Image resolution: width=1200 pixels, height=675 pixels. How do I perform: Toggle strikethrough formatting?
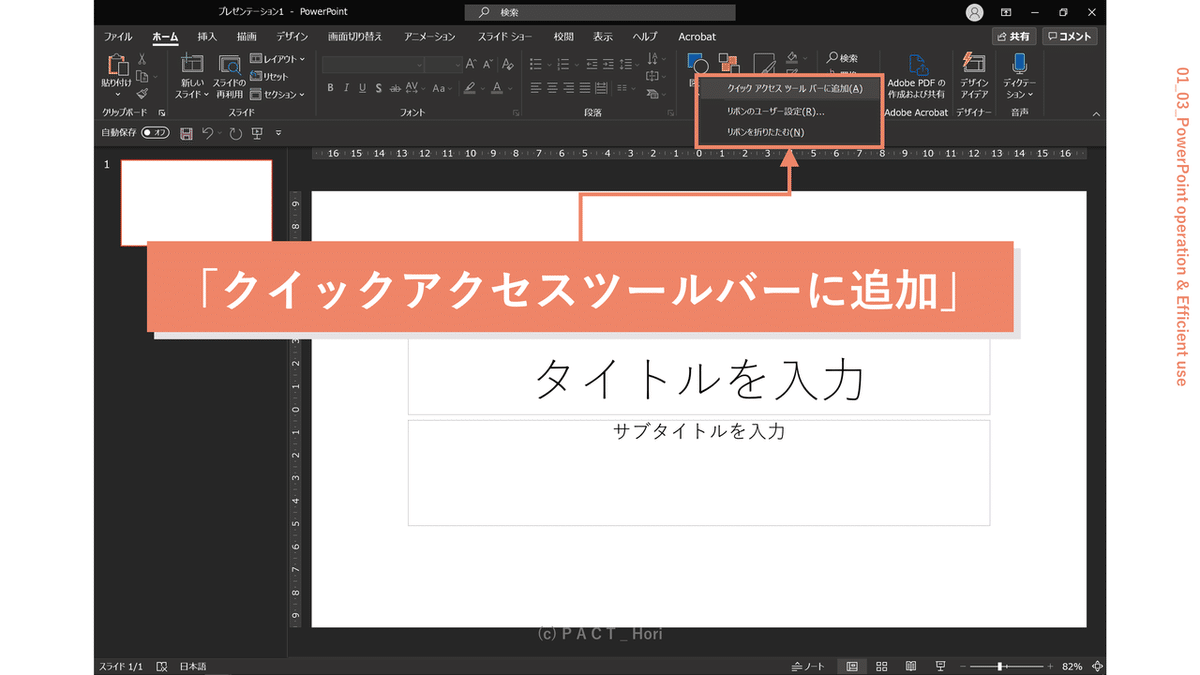[x=396, y=88]
